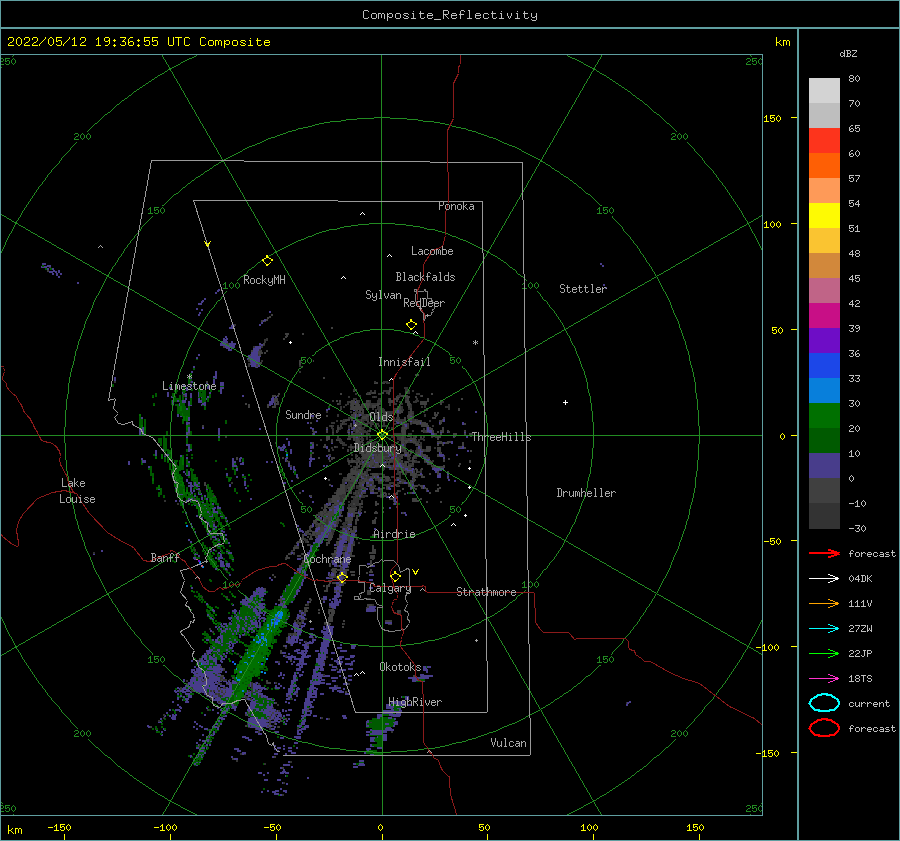Image resolution: width=900 pixels, height=841 pixels.
Task: Pick the magenta swatch in dBZ scale
Action: [824, 316]
